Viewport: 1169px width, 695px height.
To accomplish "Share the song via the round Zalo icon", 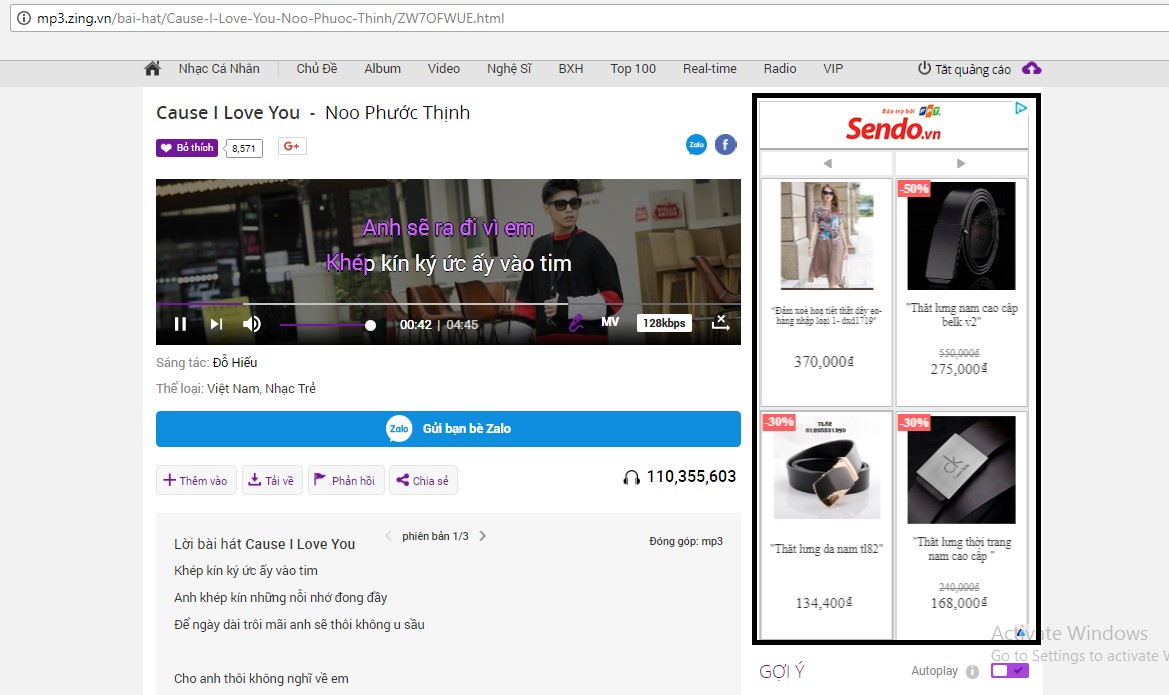I will (x=696, y=145).
